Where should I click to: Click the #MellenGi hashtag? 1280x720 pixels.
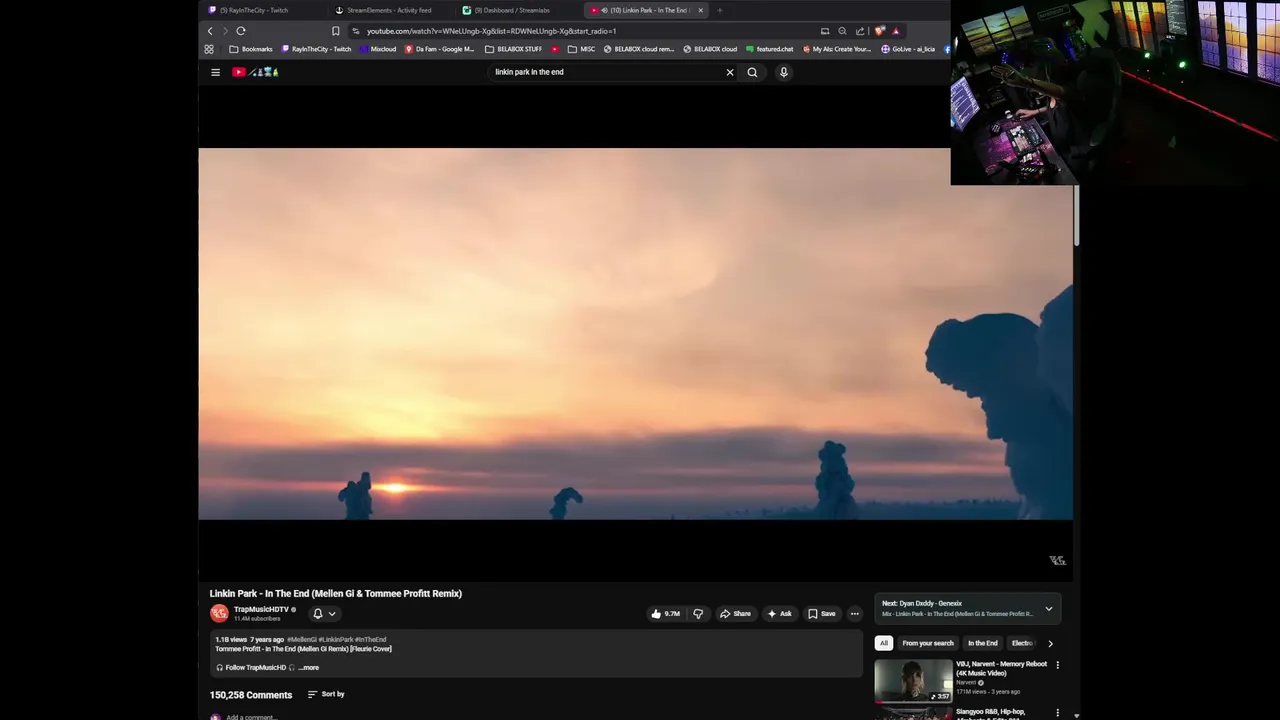[x=302, y=640]
